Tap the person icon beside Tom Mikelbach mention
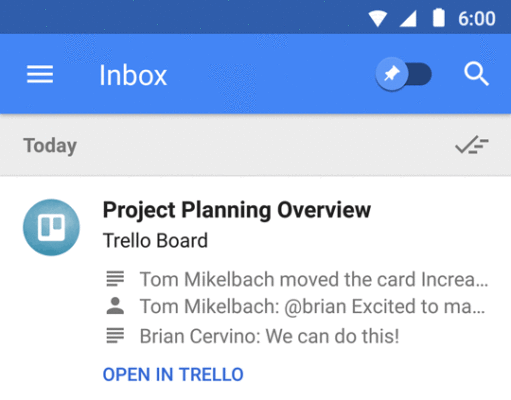Screen dimensions: 511x400 (115, 306)
